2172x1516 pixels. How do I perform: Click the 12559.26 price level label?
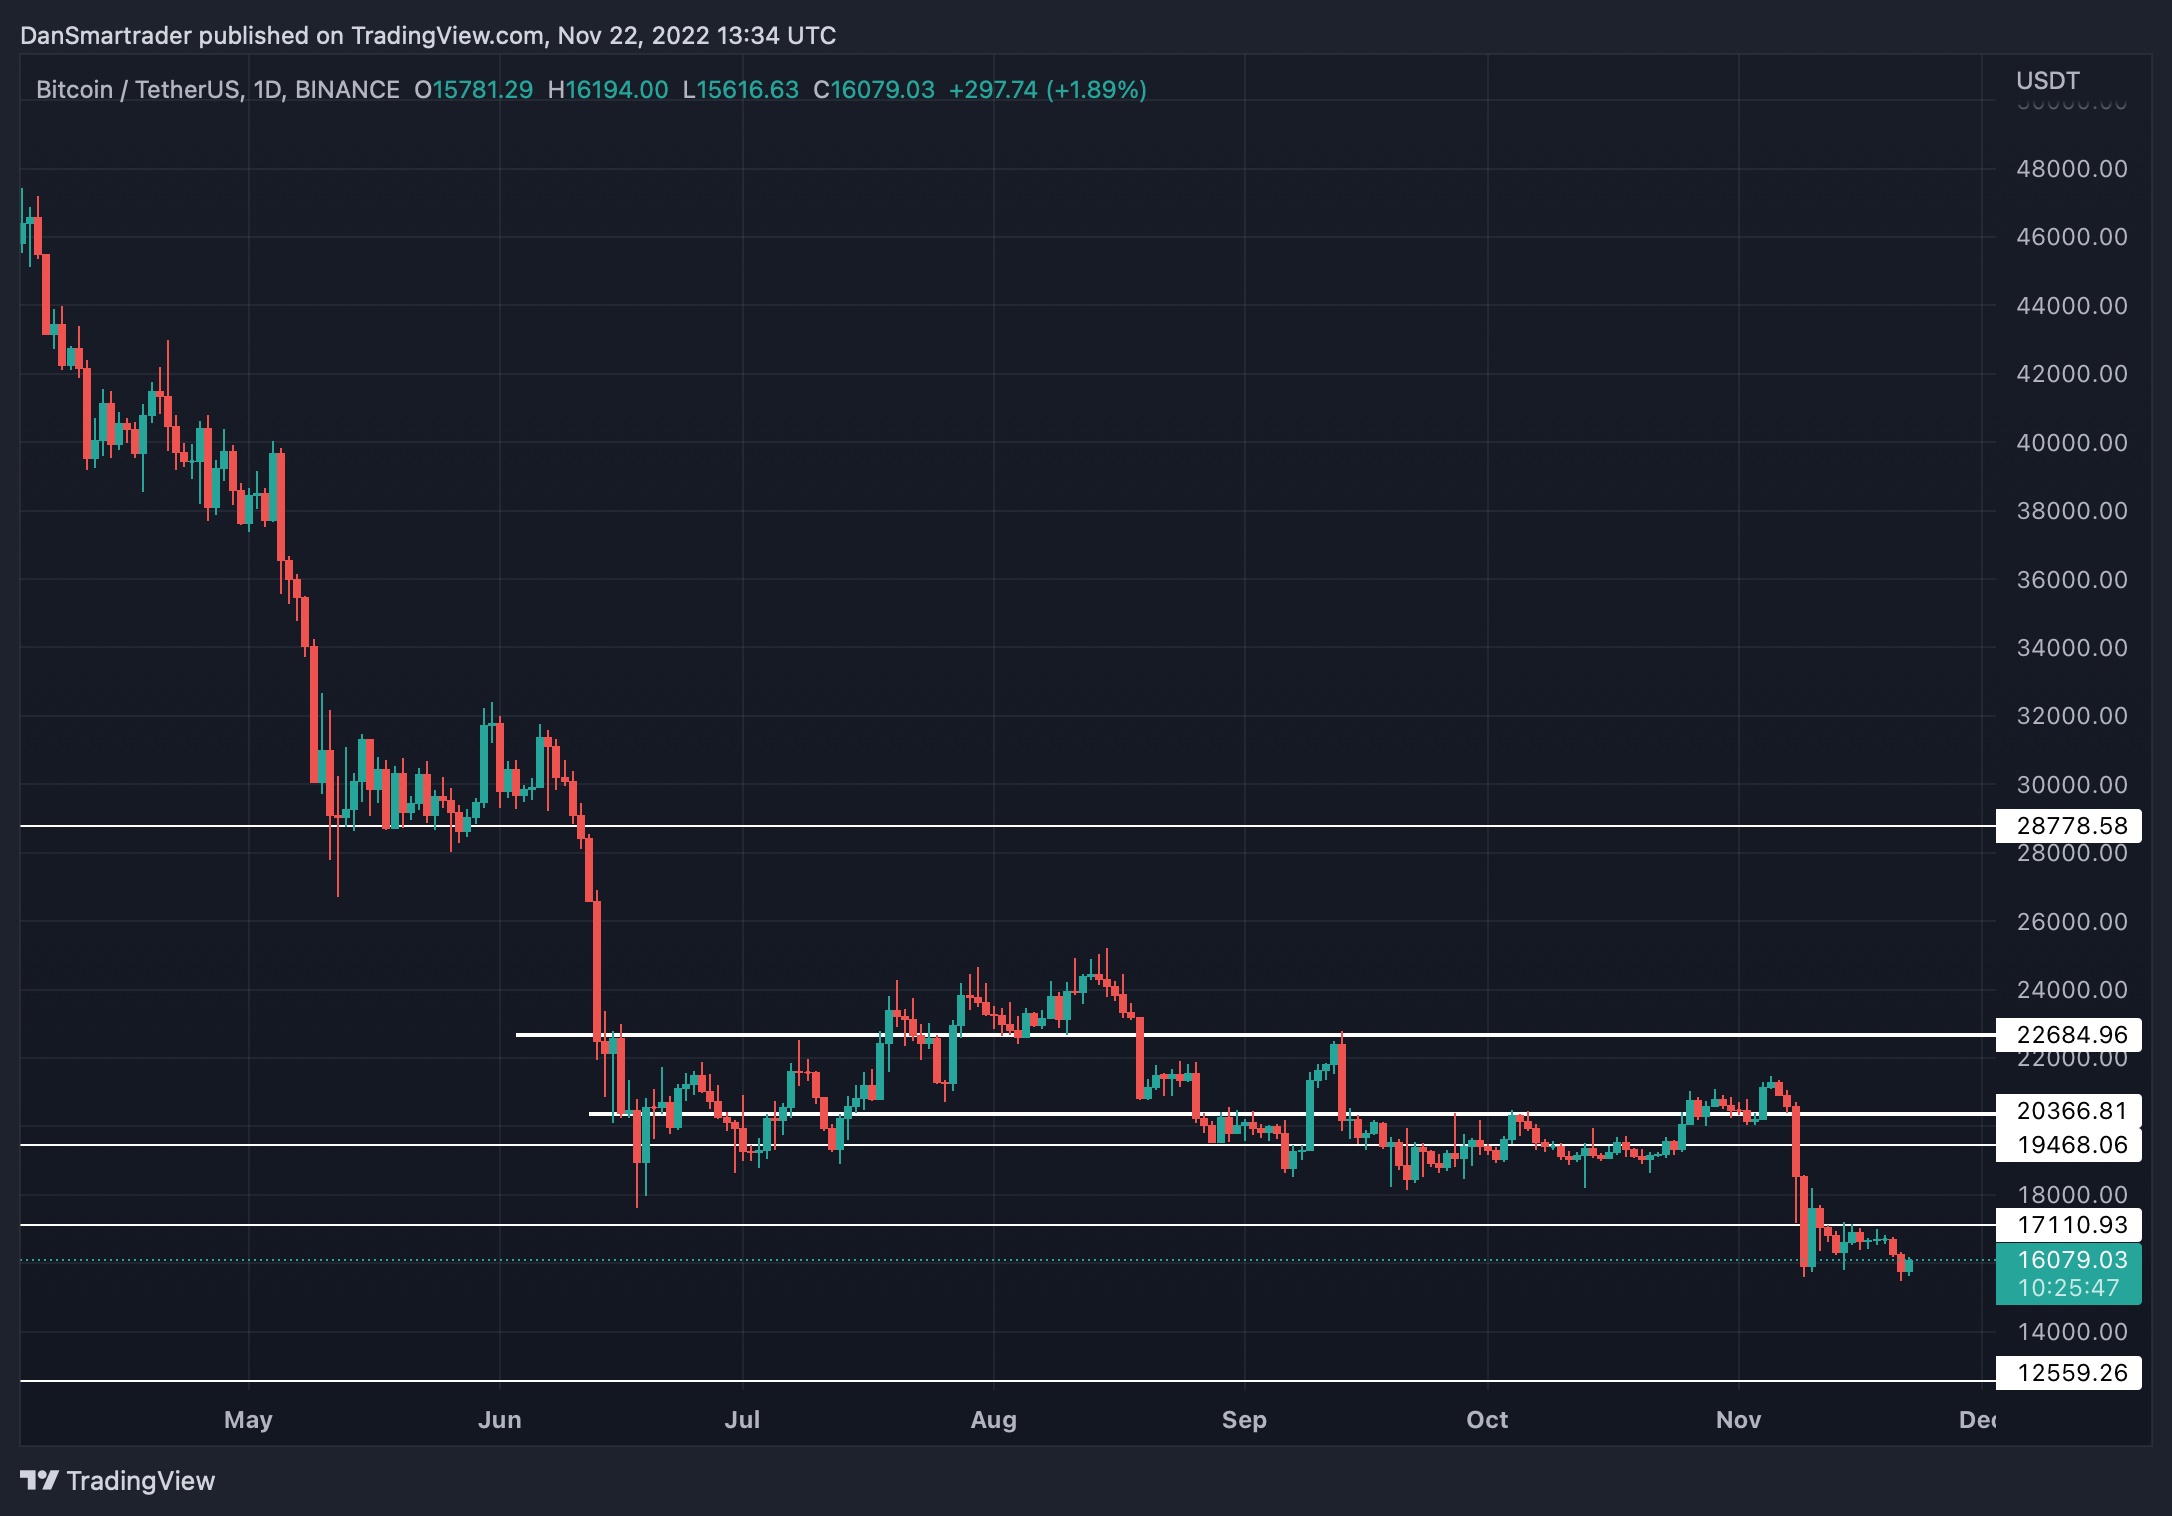coord(2068,1372)
